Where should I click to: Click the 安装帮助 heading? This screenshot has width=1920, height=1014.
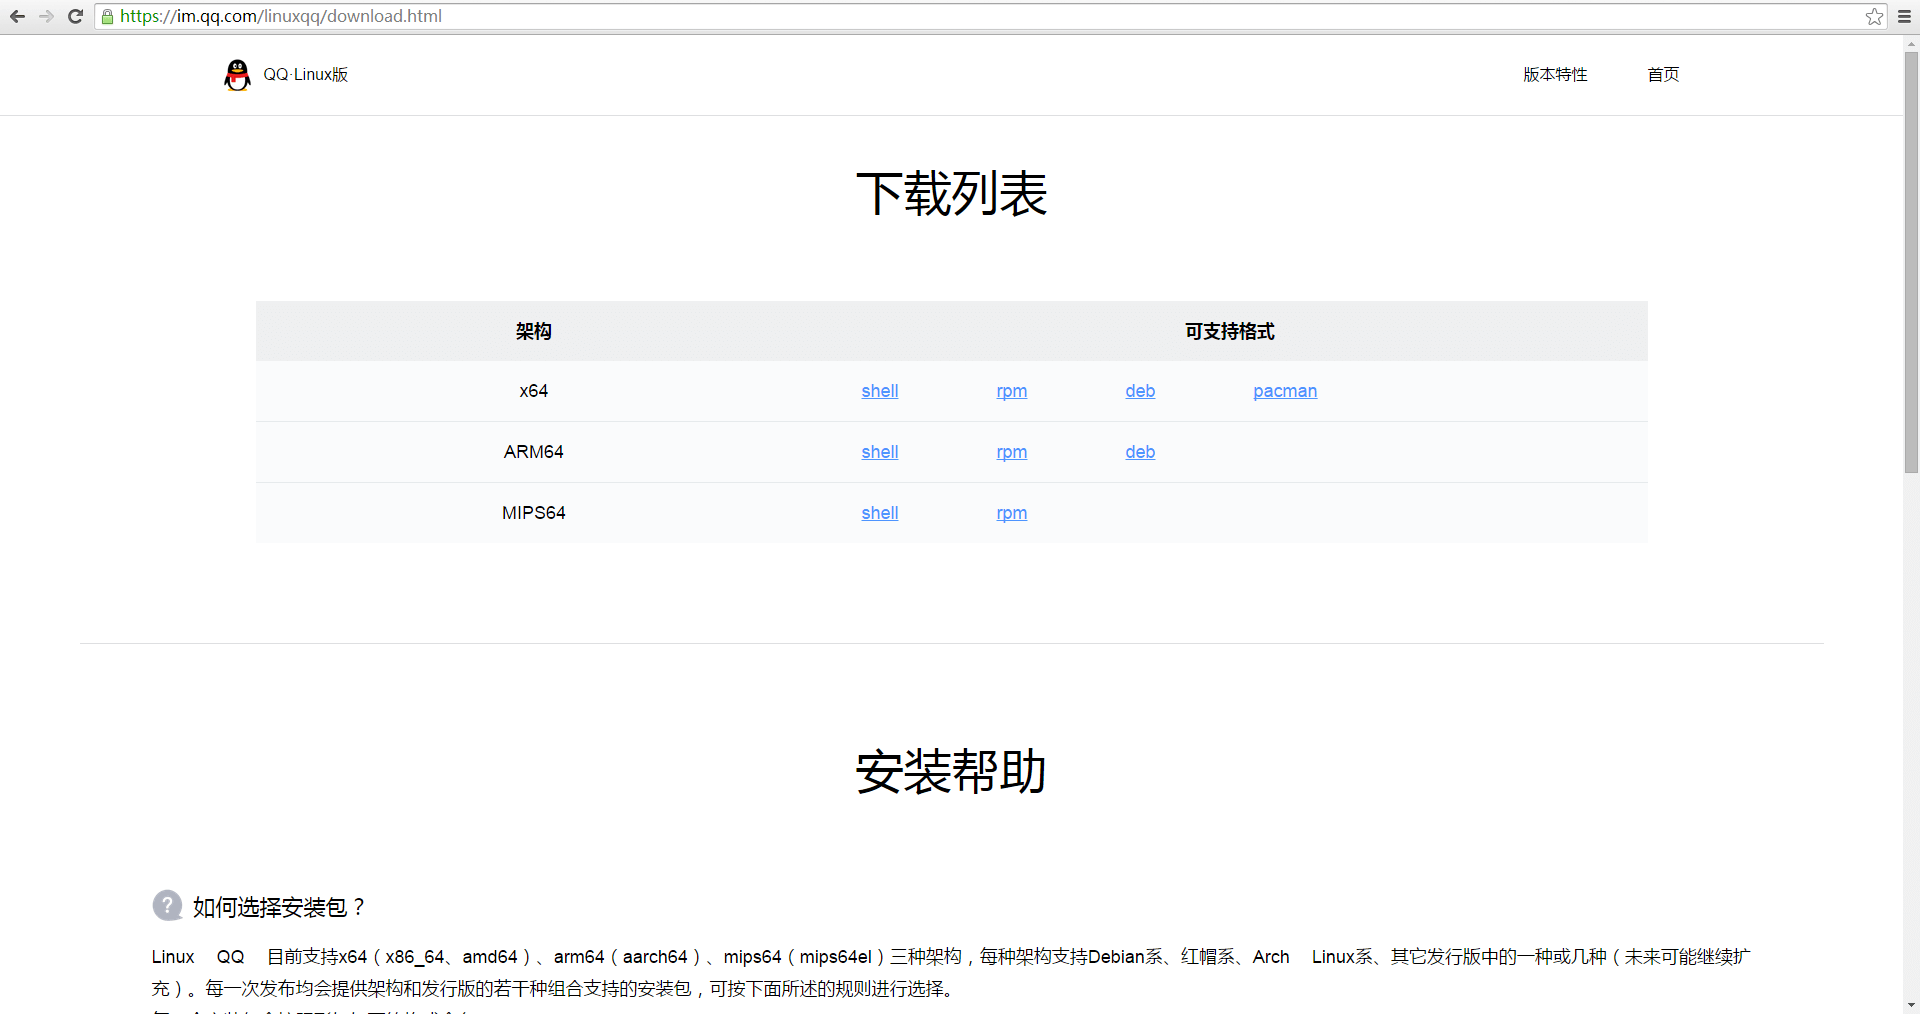(x=952, y=772)
